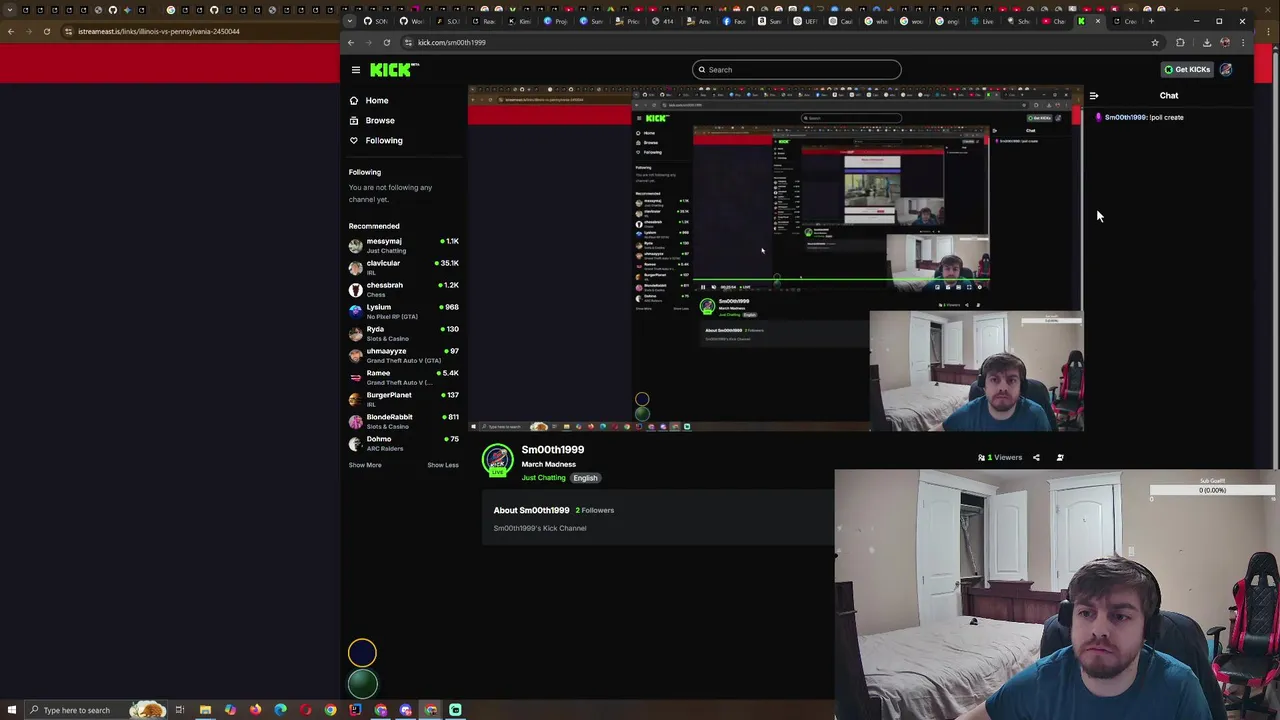
Task: Open recommended channel uhmaayyze
Action: (404, 355)
